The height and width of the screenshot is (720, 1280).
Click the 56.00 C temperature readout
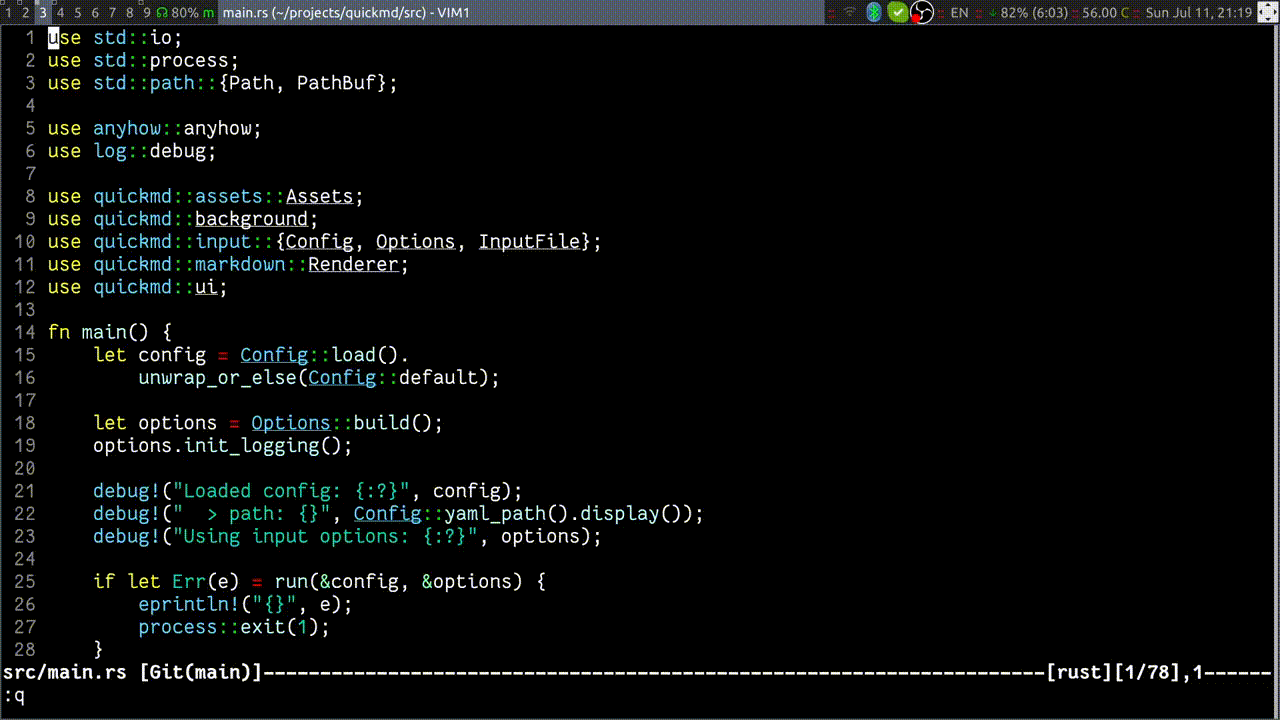(1105, 13)
